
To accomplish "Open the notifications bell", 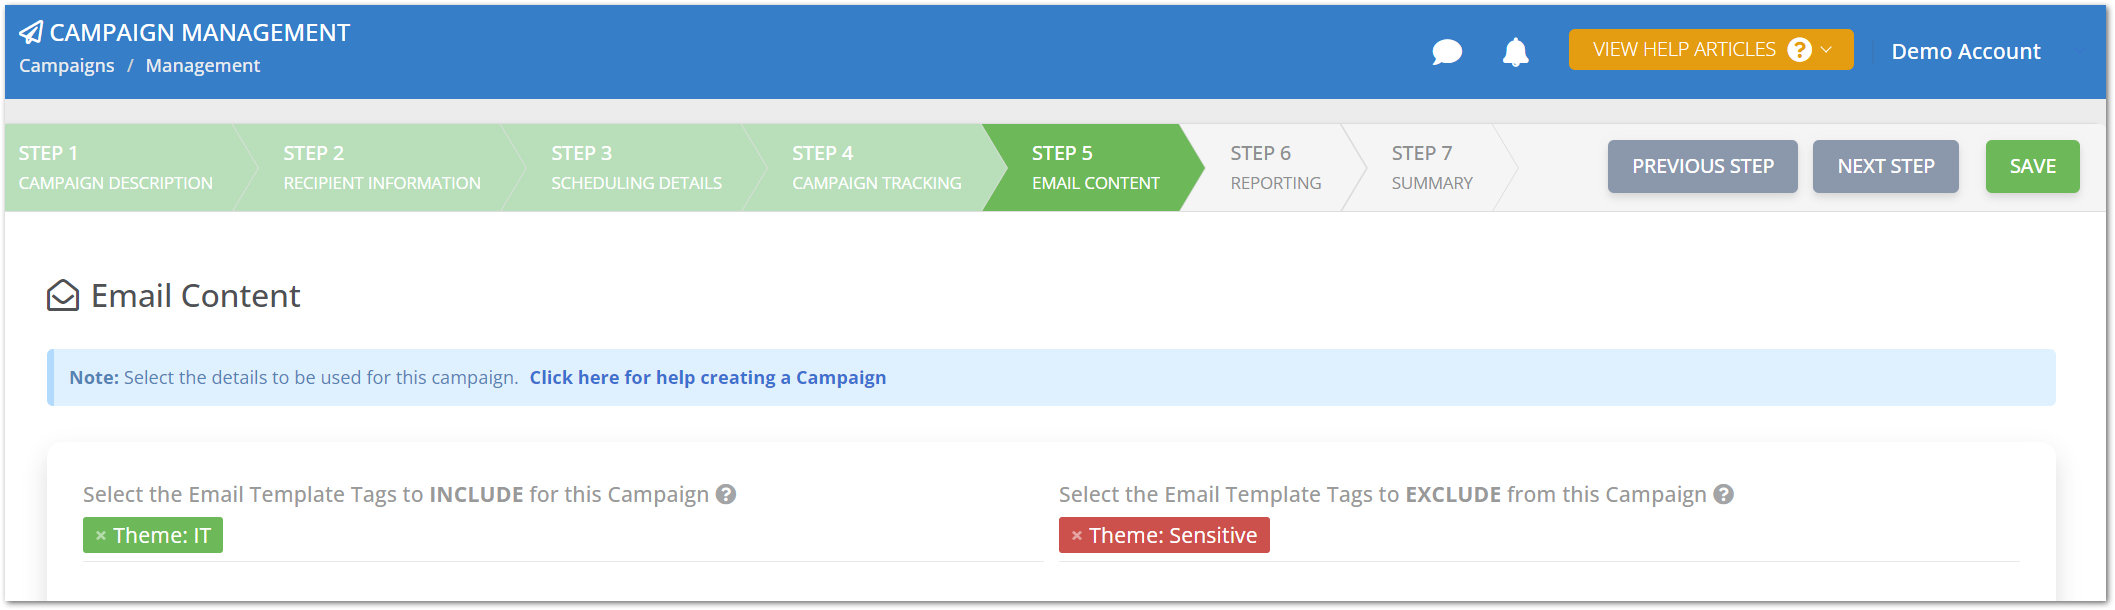I will point(1515,52).
